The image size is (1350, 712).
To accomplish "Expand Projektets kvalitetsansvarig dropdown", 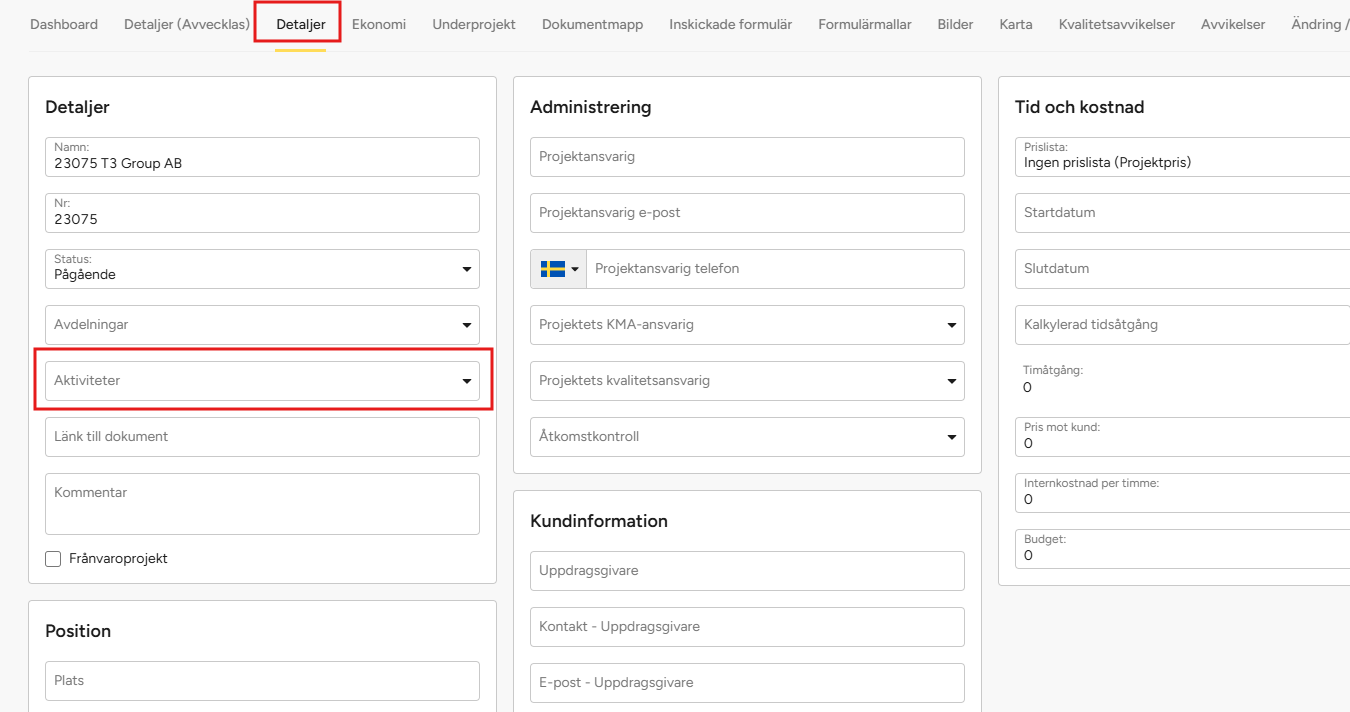I will tap(747, 381).
